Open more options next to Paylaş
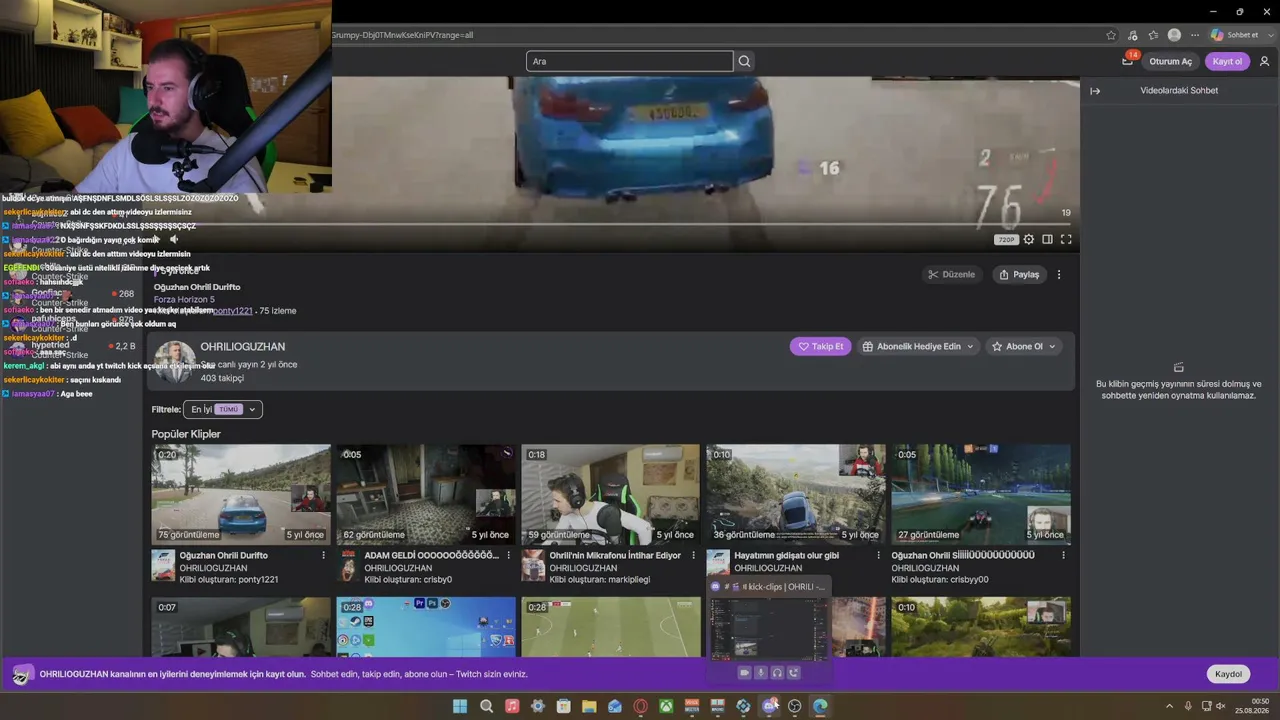 click(x=1059, y=275)
